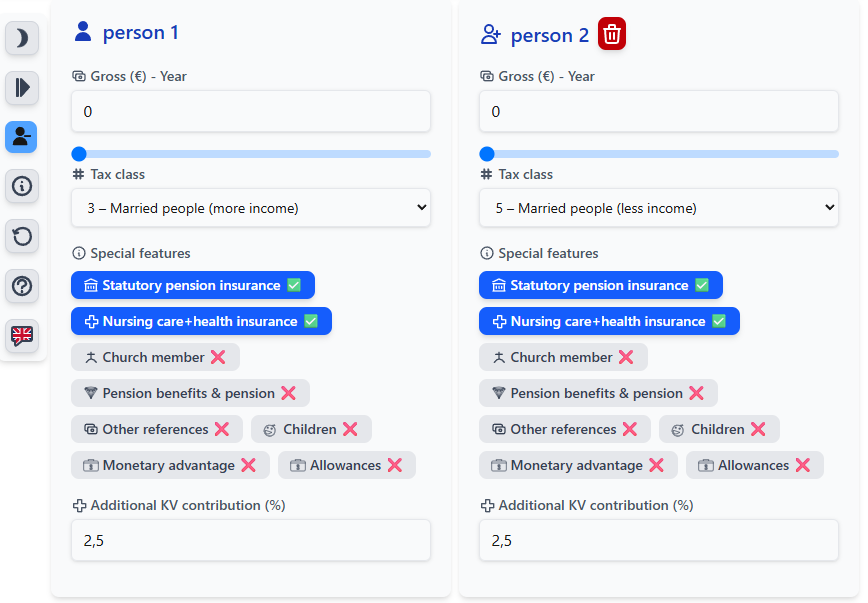This screenshot has width=868, height=603.
Task: Delete person 2 with trash icon
Action: point(612,35)
